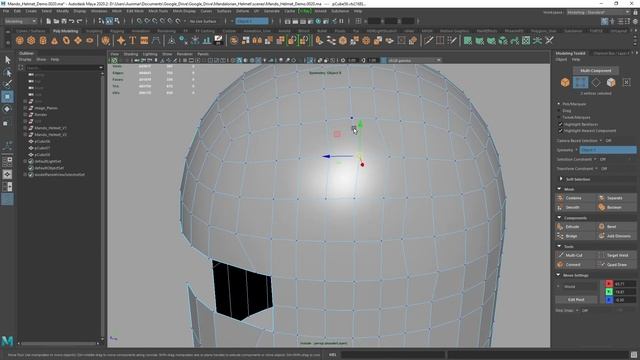
Task: Open the Edit Mesh menu
Action: [x=135, y=11]
